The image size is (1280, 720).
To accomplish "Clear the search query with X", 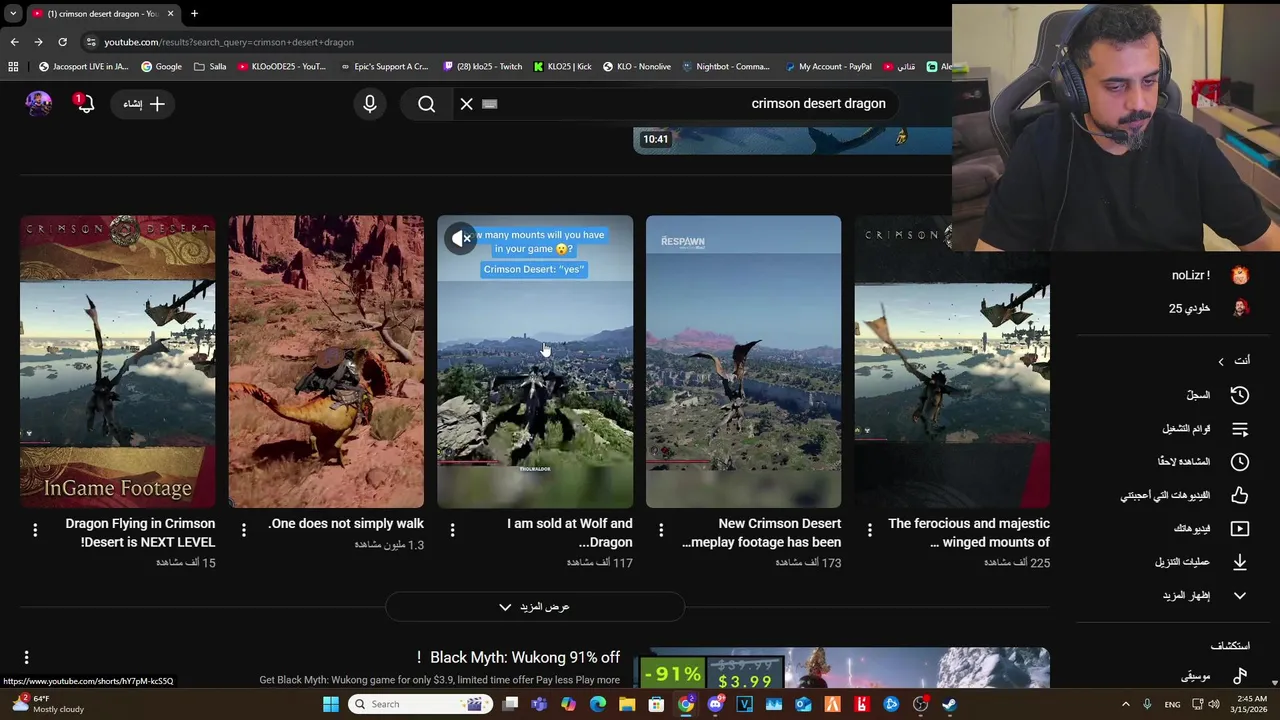I will (466, 103).
